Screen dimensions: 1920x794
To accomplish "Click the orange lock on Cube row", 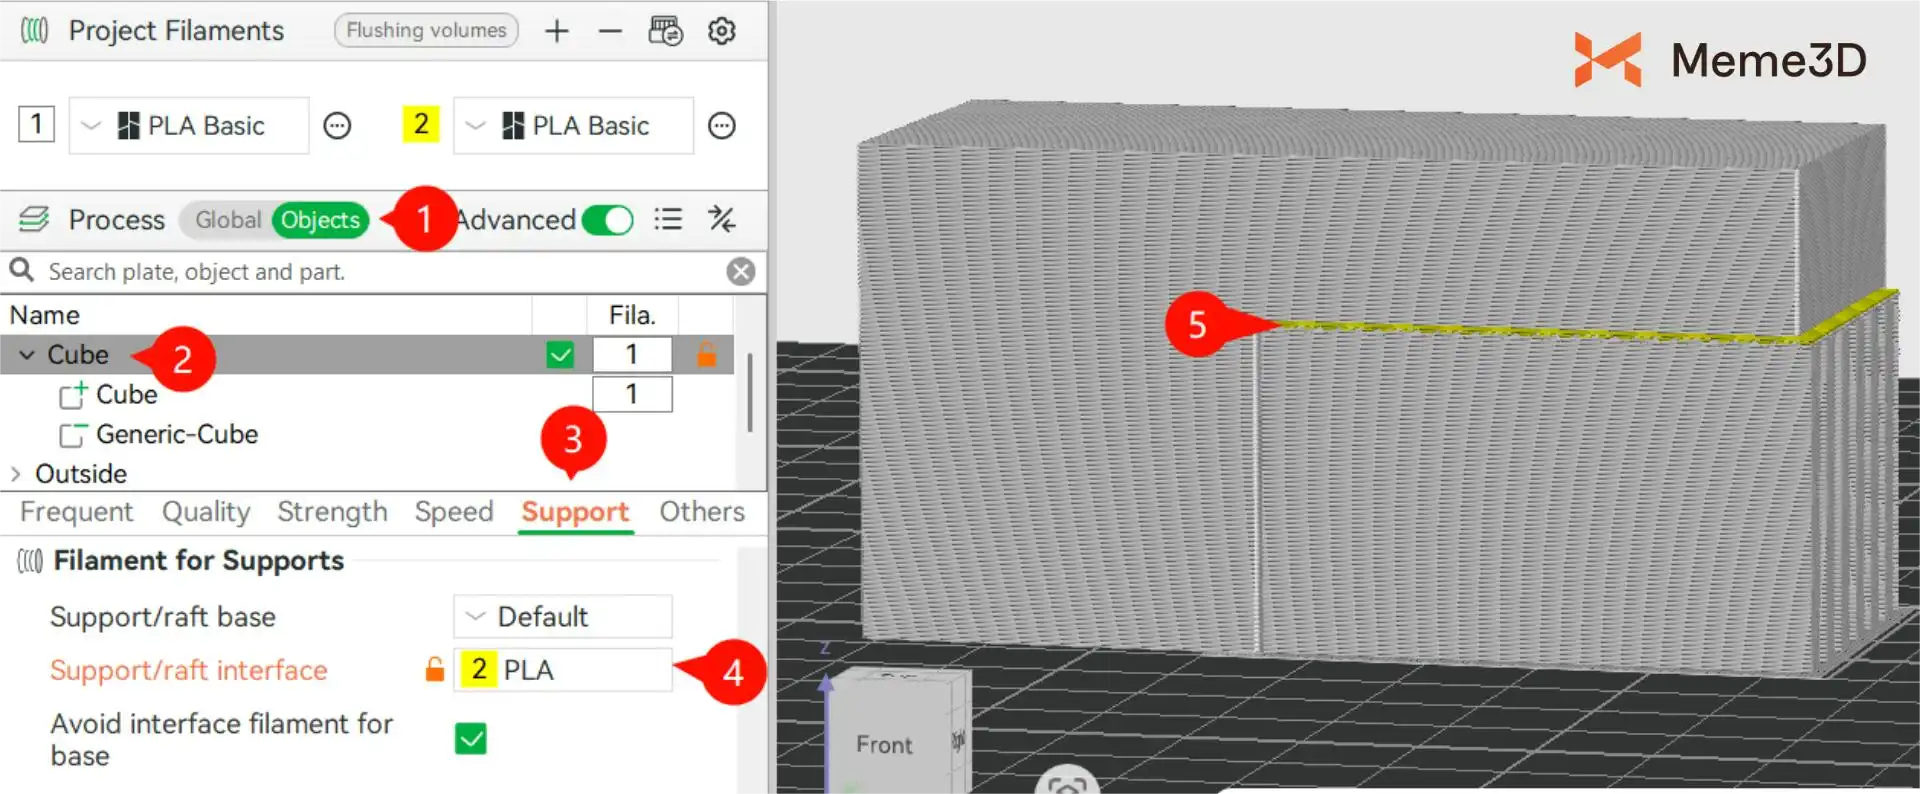I will click(706, 354).
